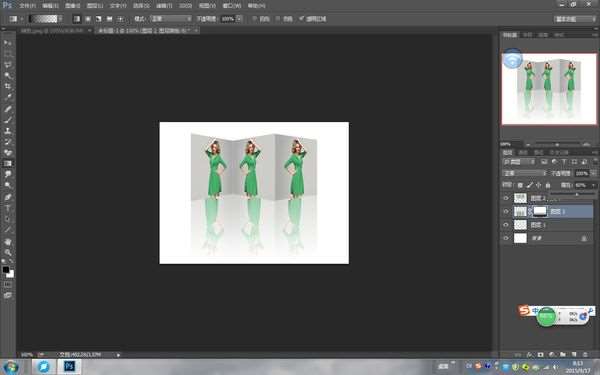Click the foreground black color swatch
600x375 pixels.
[5, 270]
